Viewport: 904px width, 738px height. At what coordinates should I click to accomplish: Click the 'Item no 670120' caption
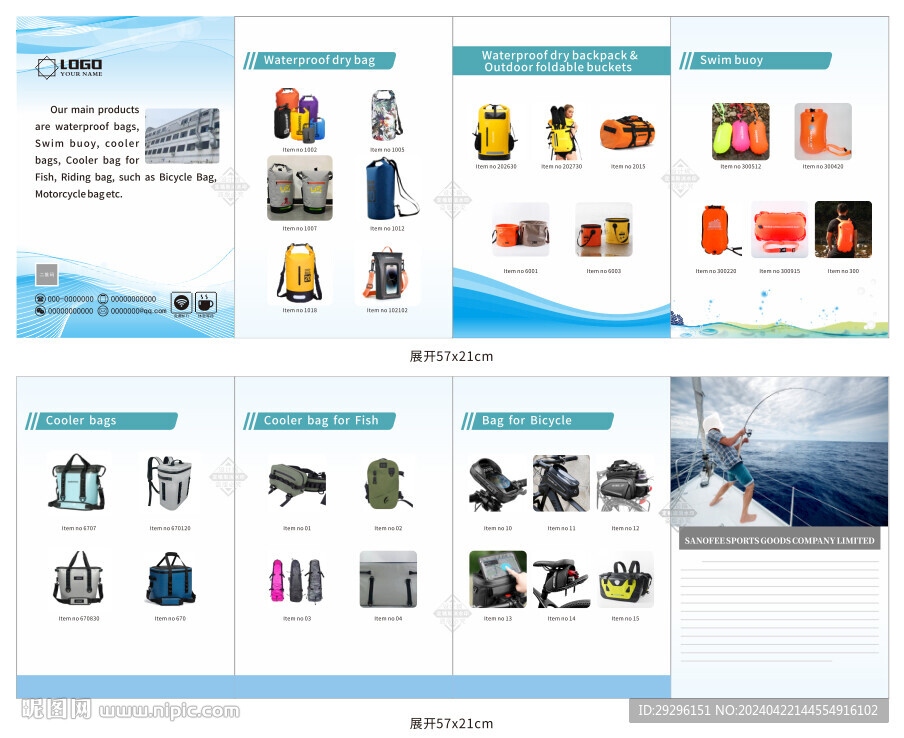(x=170, y=528)
